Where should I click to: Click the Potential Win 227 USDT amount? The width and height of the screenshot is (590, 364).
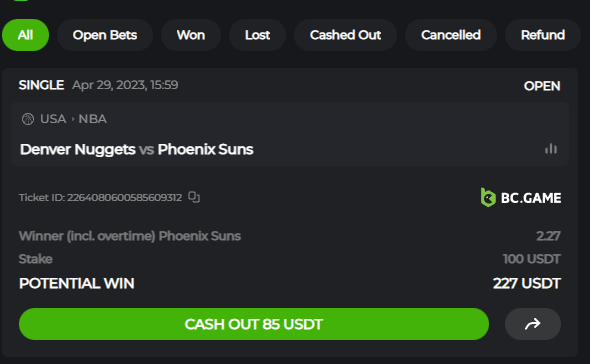[x=527, y=283]
